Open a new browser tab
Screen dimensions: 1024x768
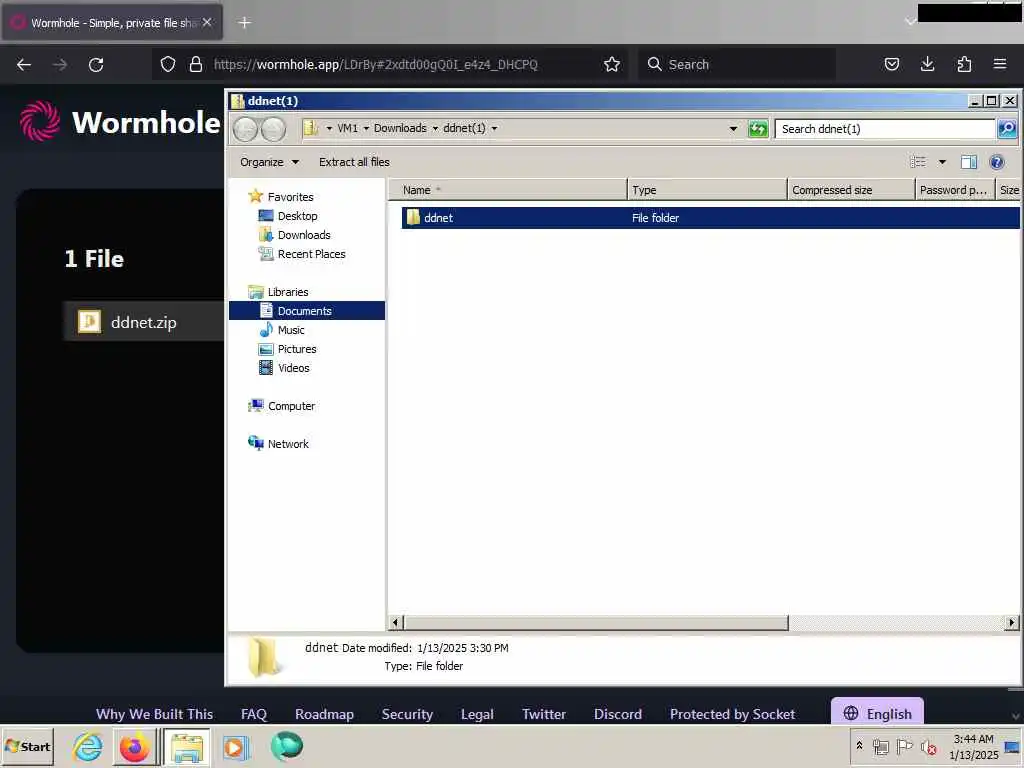244,23
